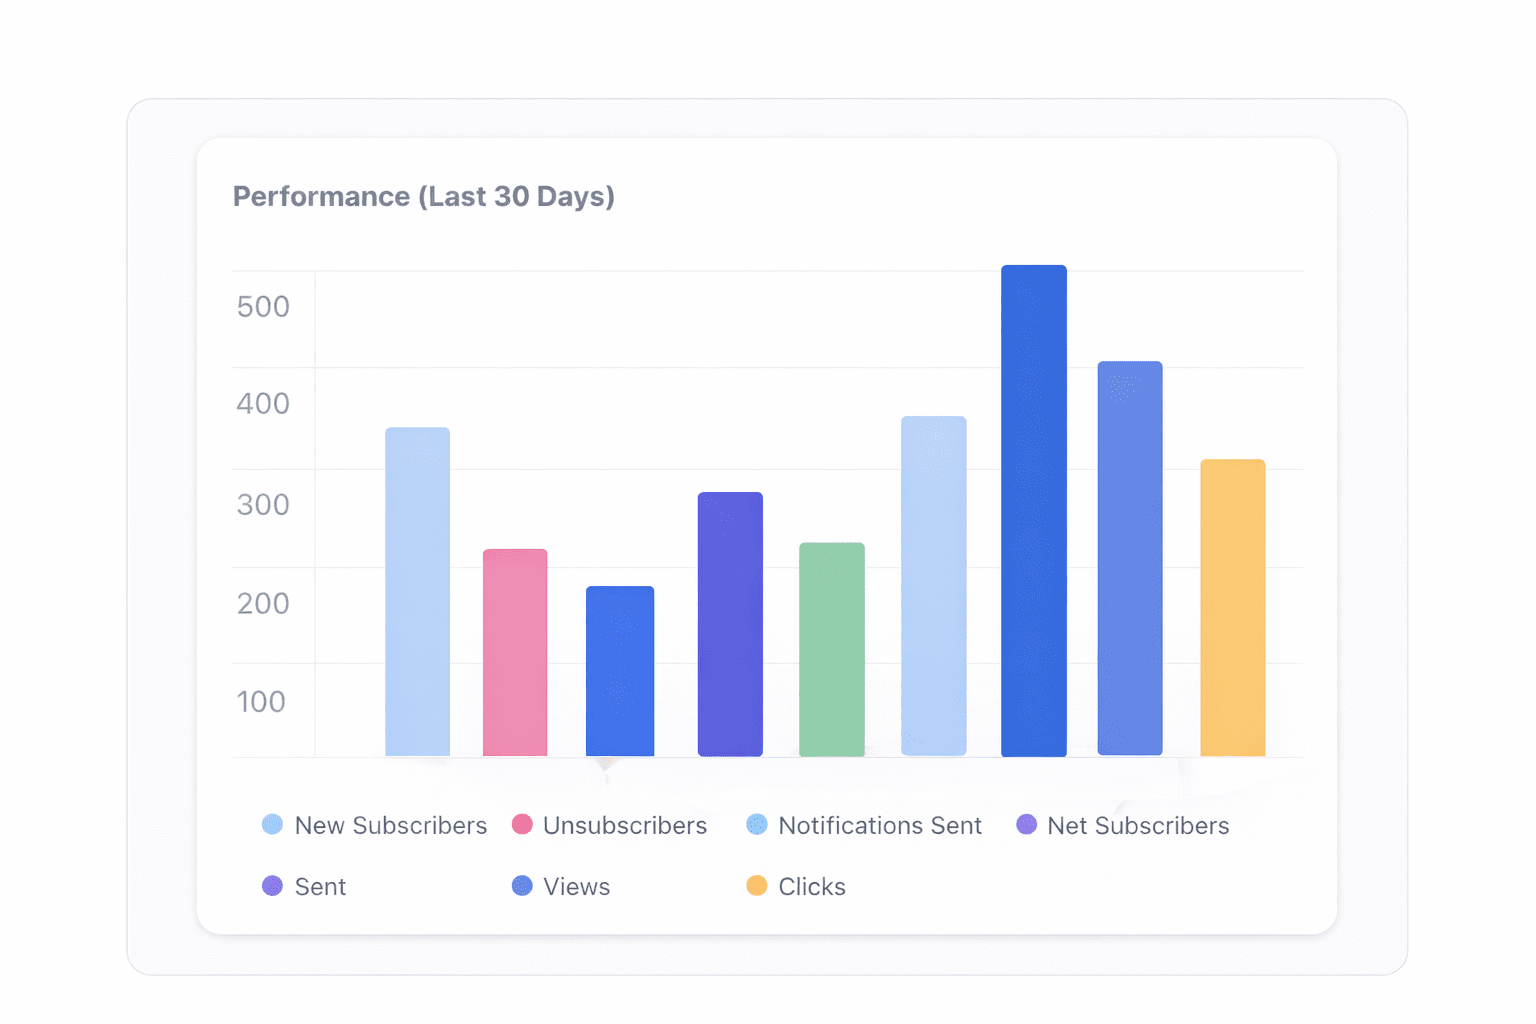Click the blue Views legend dot

click(522, 886)
